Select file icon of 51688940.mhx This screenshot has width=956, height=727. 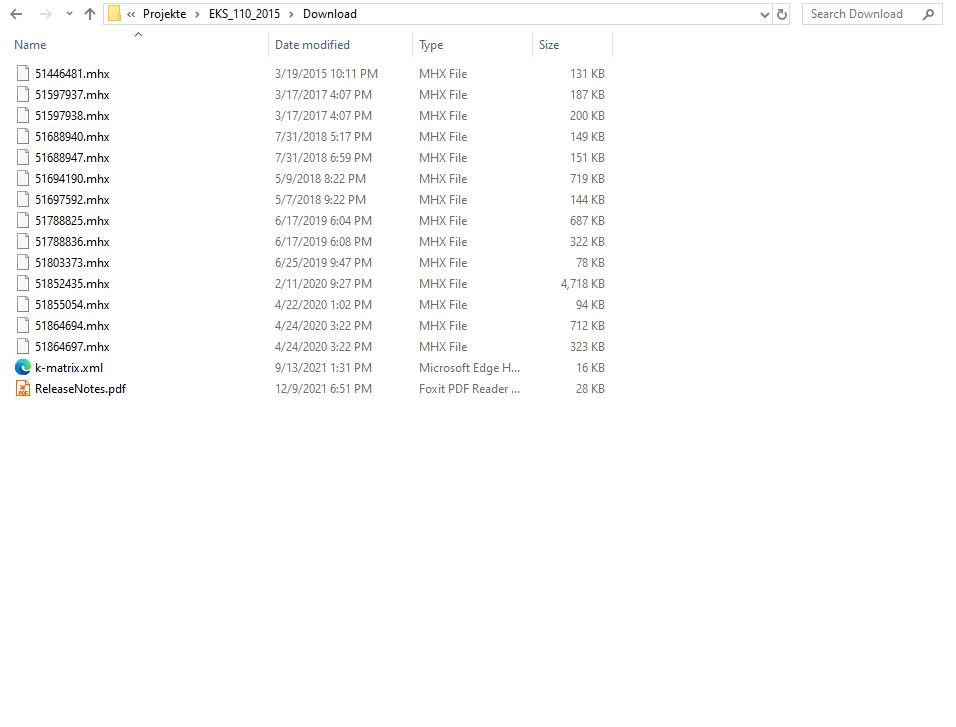(x=23, y=137)
